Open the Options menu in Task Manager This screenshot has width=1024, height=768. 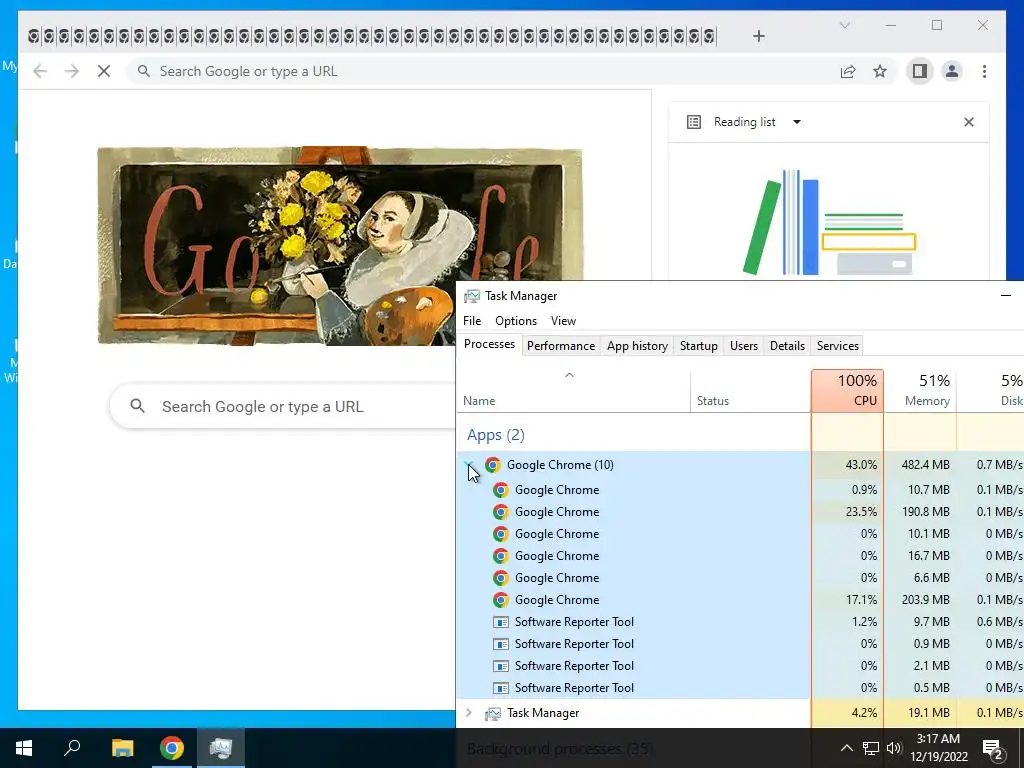[x=516, y=321]
